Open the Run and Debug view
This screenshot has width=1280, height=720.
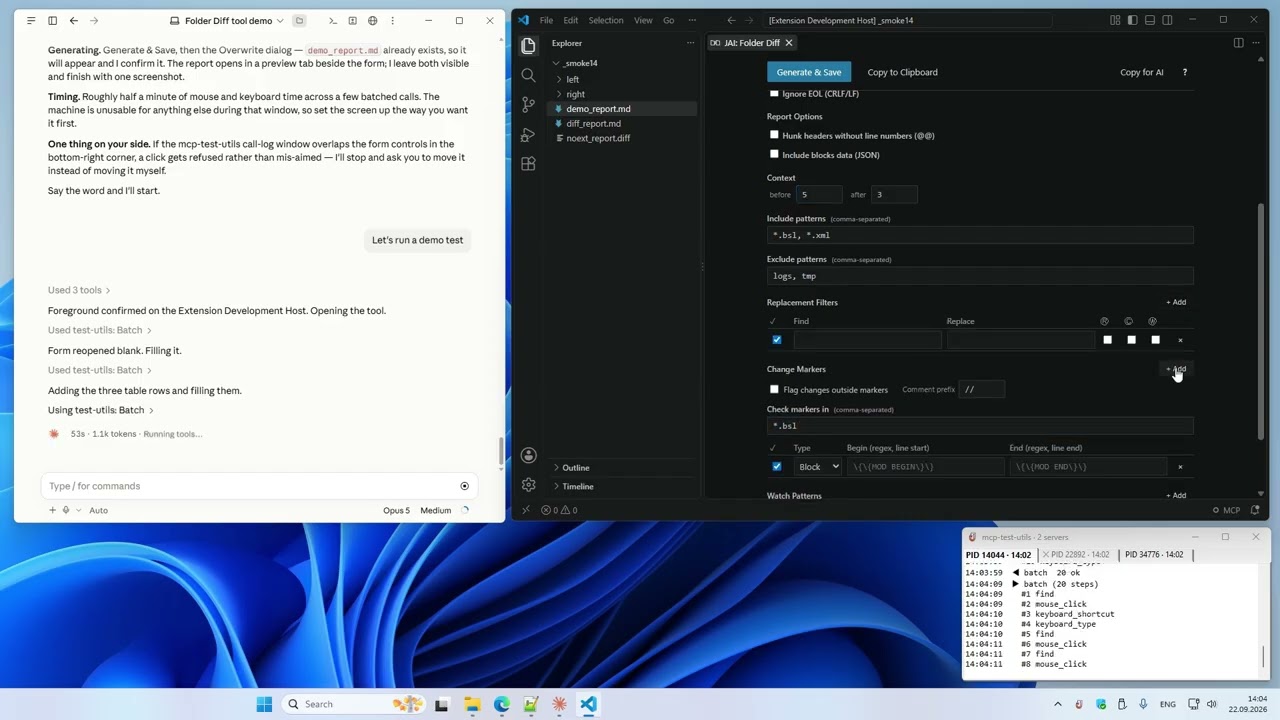point(528,134)
